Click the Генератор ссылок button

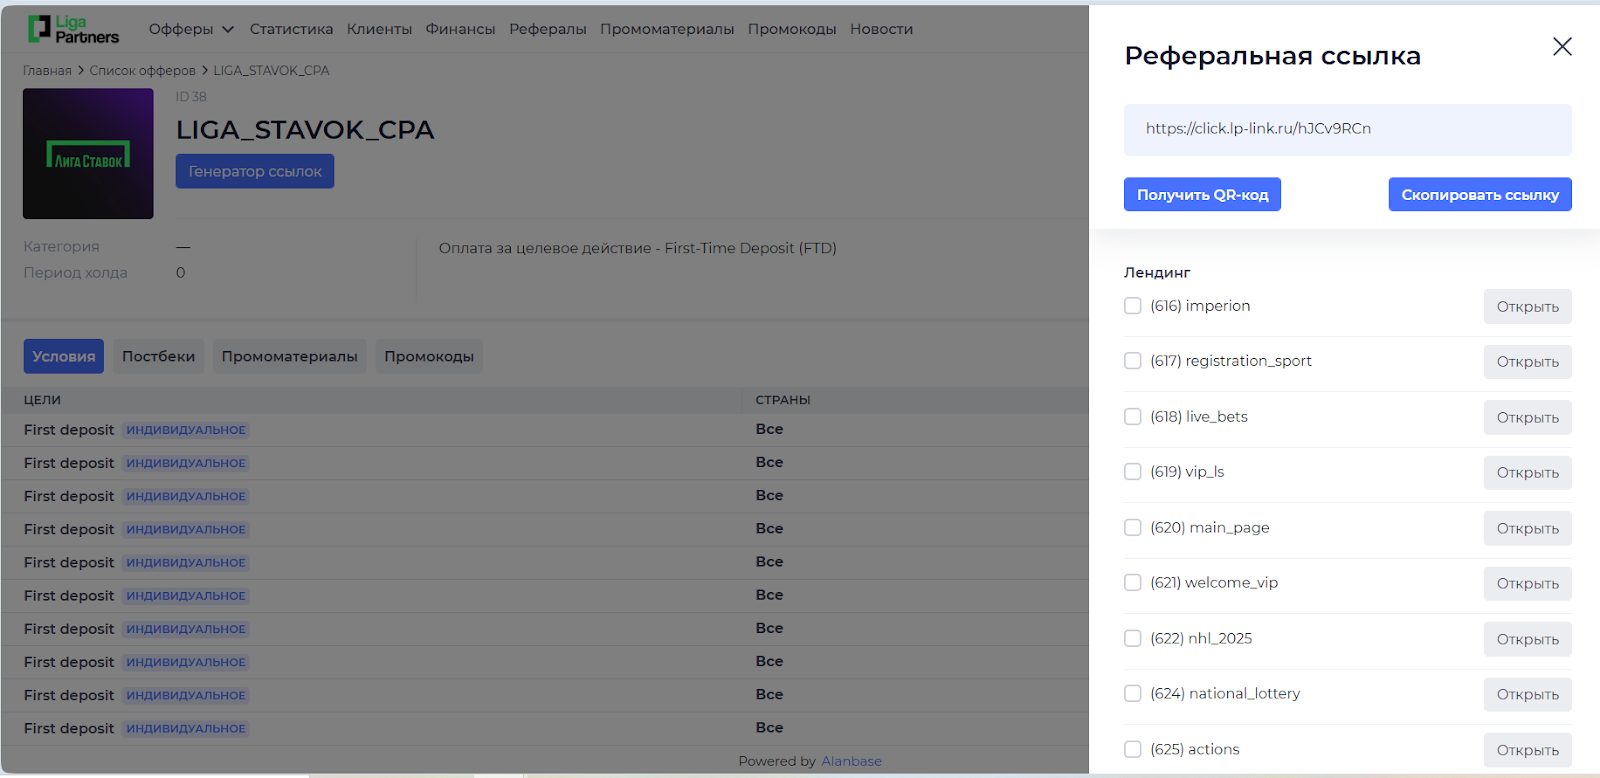(255, 172)
